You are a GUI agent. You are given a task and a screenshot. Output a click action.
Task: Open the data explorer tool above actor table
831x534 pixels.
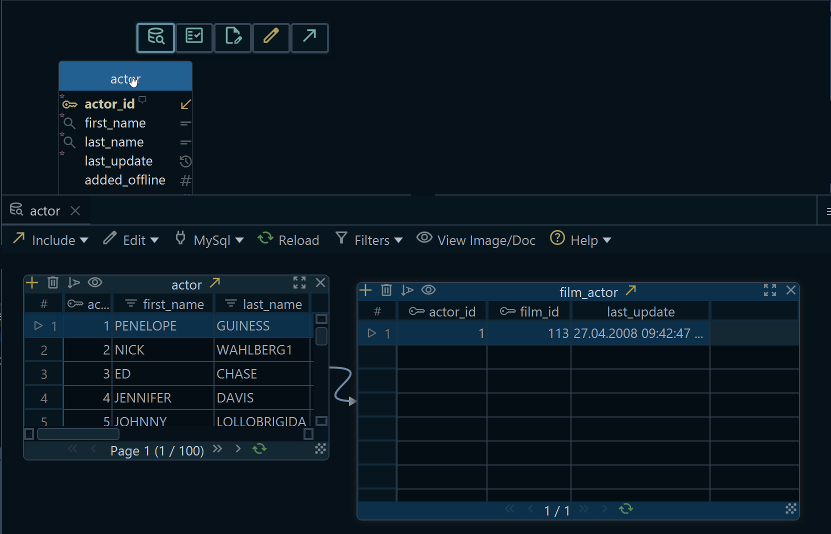(x=155, y=38)
